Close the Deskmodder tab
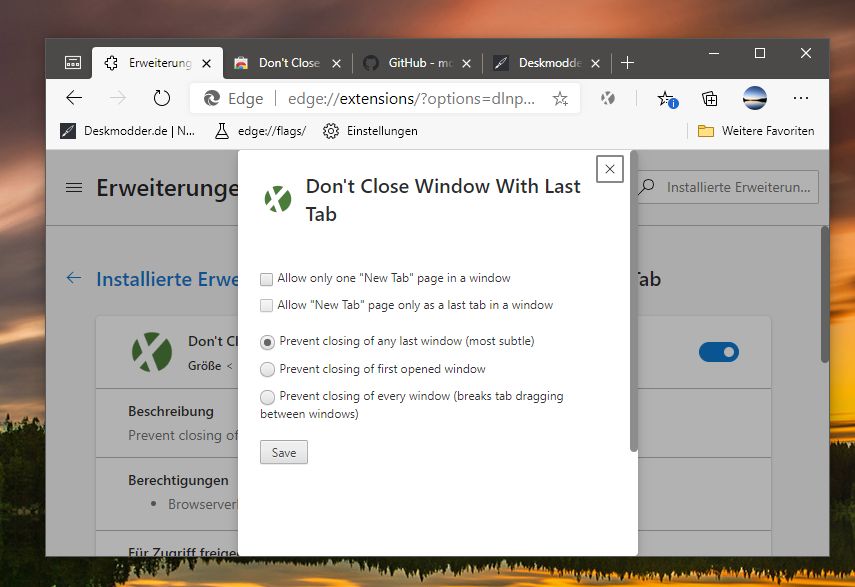Viewport: 855px width, 587px height. tap(595, 64)
